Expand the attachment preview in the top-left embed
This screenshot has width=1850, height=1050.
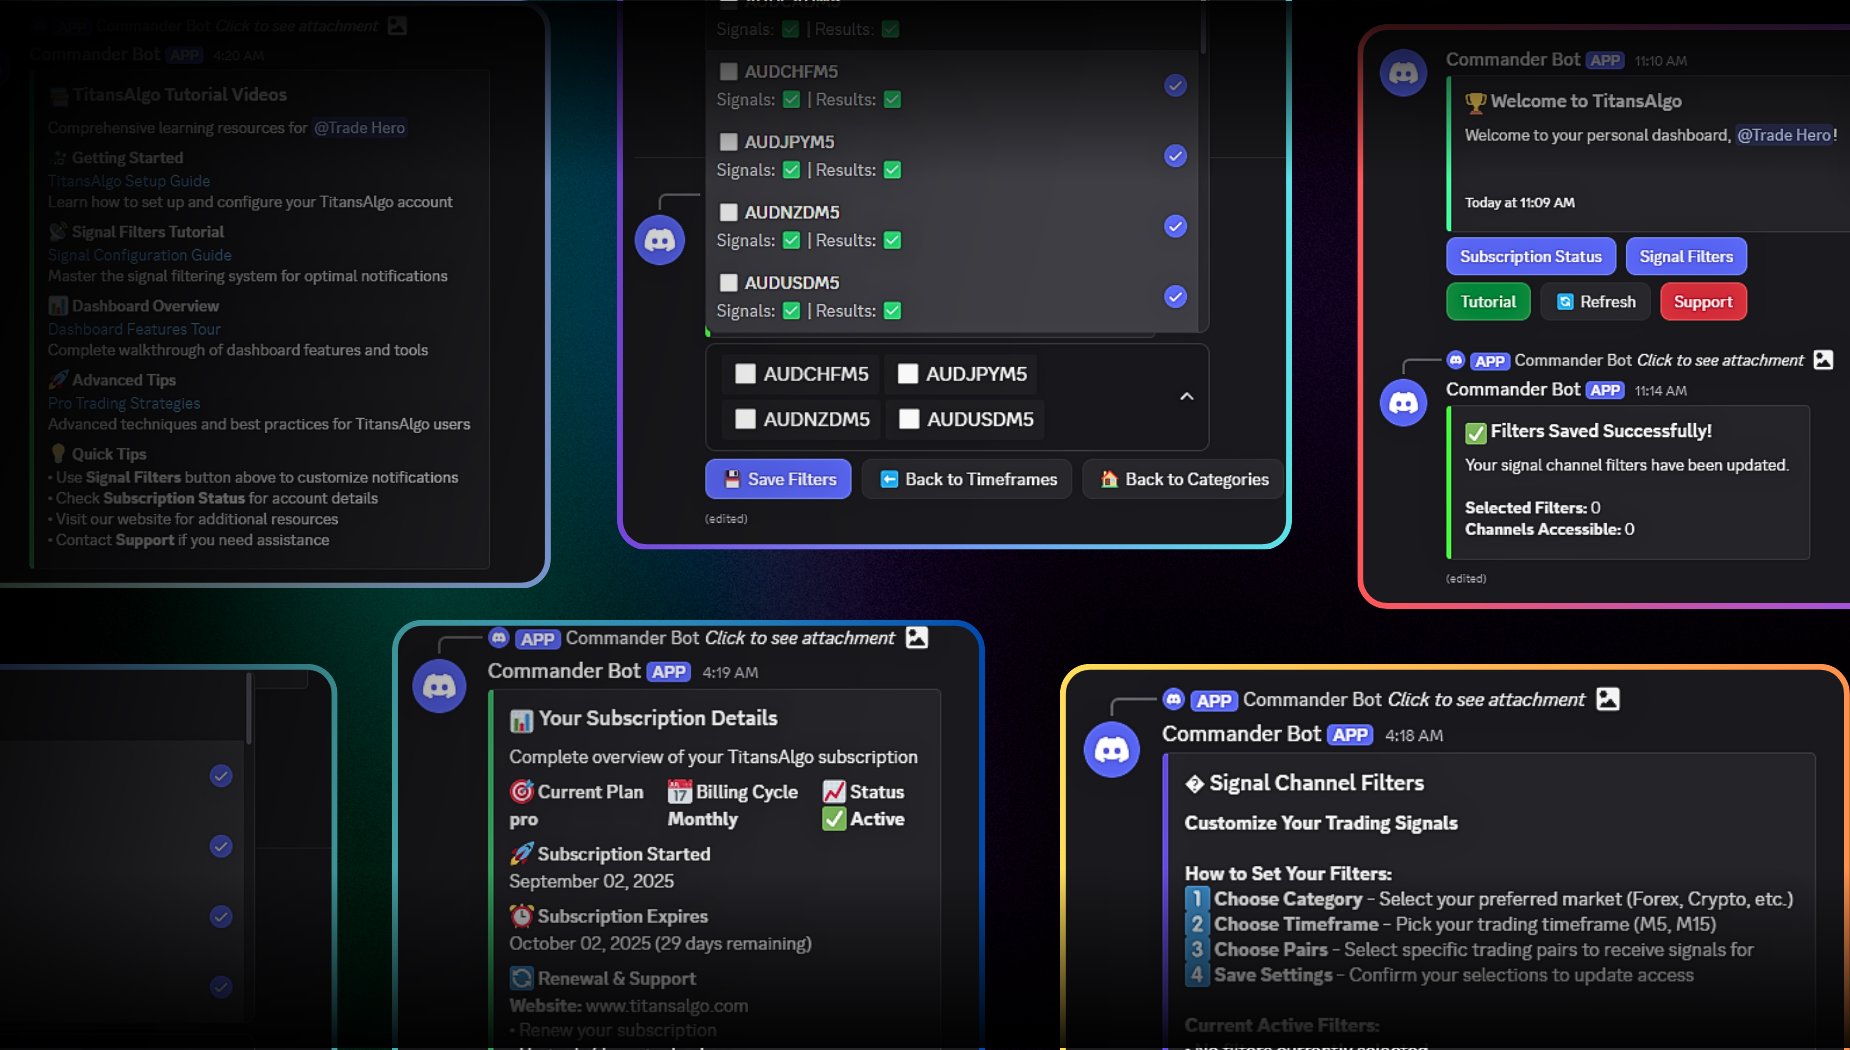click(397, 26)
